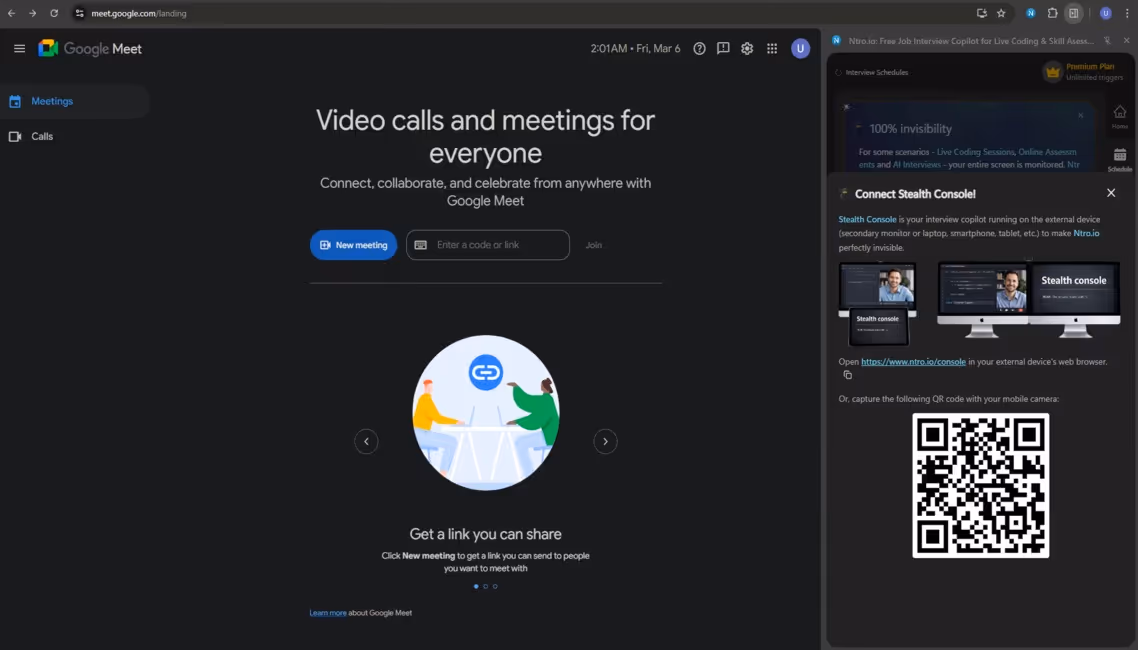
Task: Pin the Ntro.io side panel
Action: tap(1107, 41)
